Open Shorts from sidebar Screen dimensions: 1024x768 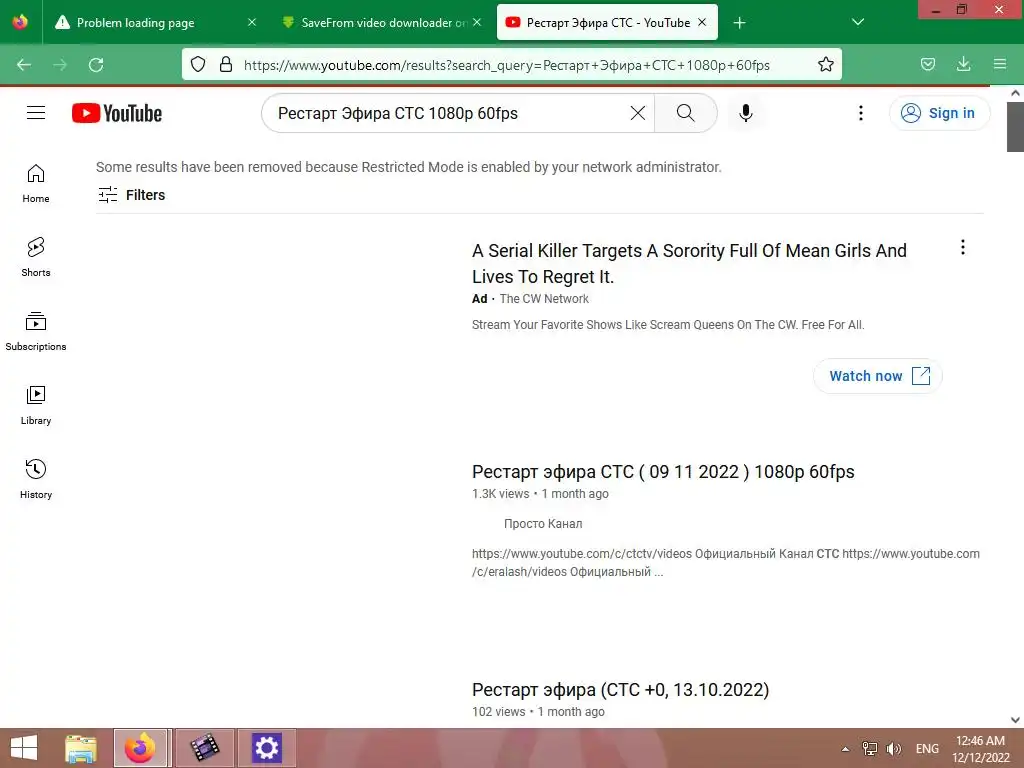click(x=36, y=257)
